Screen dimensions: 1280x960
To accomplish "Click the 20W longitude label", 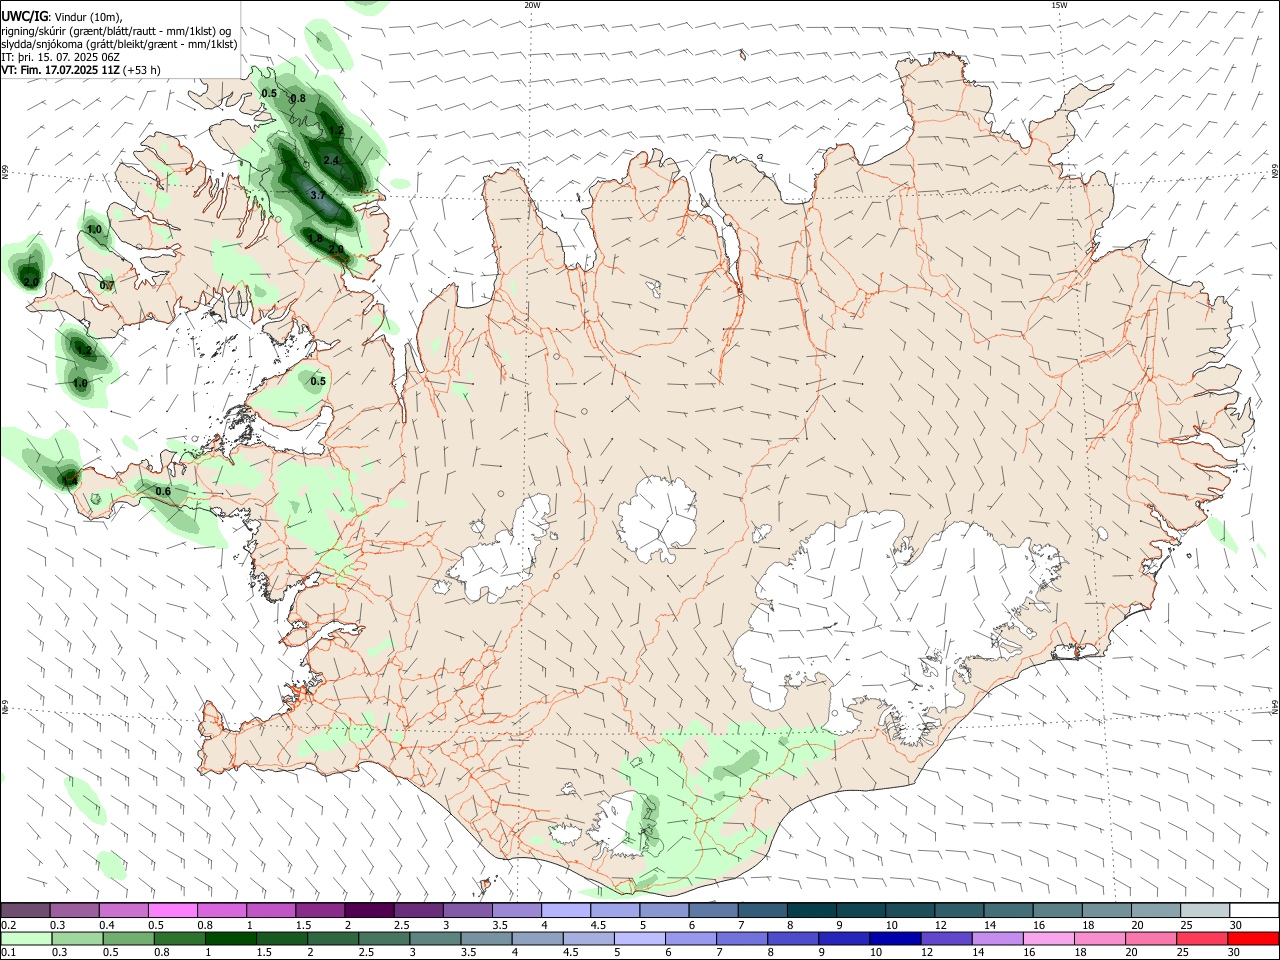I will click(x=532, y=5).
